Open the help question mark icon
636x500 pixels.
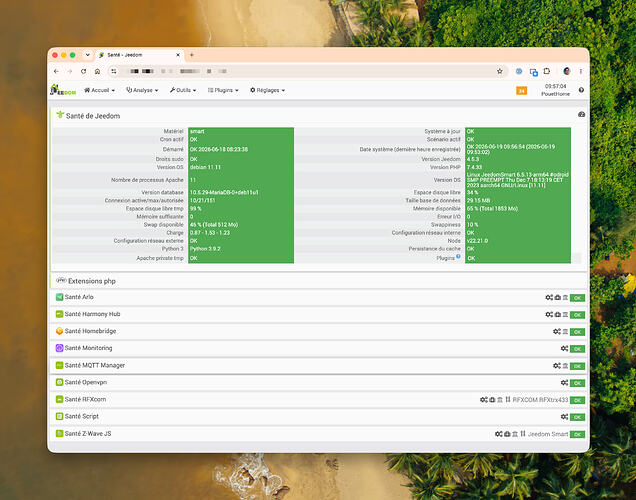581,90
